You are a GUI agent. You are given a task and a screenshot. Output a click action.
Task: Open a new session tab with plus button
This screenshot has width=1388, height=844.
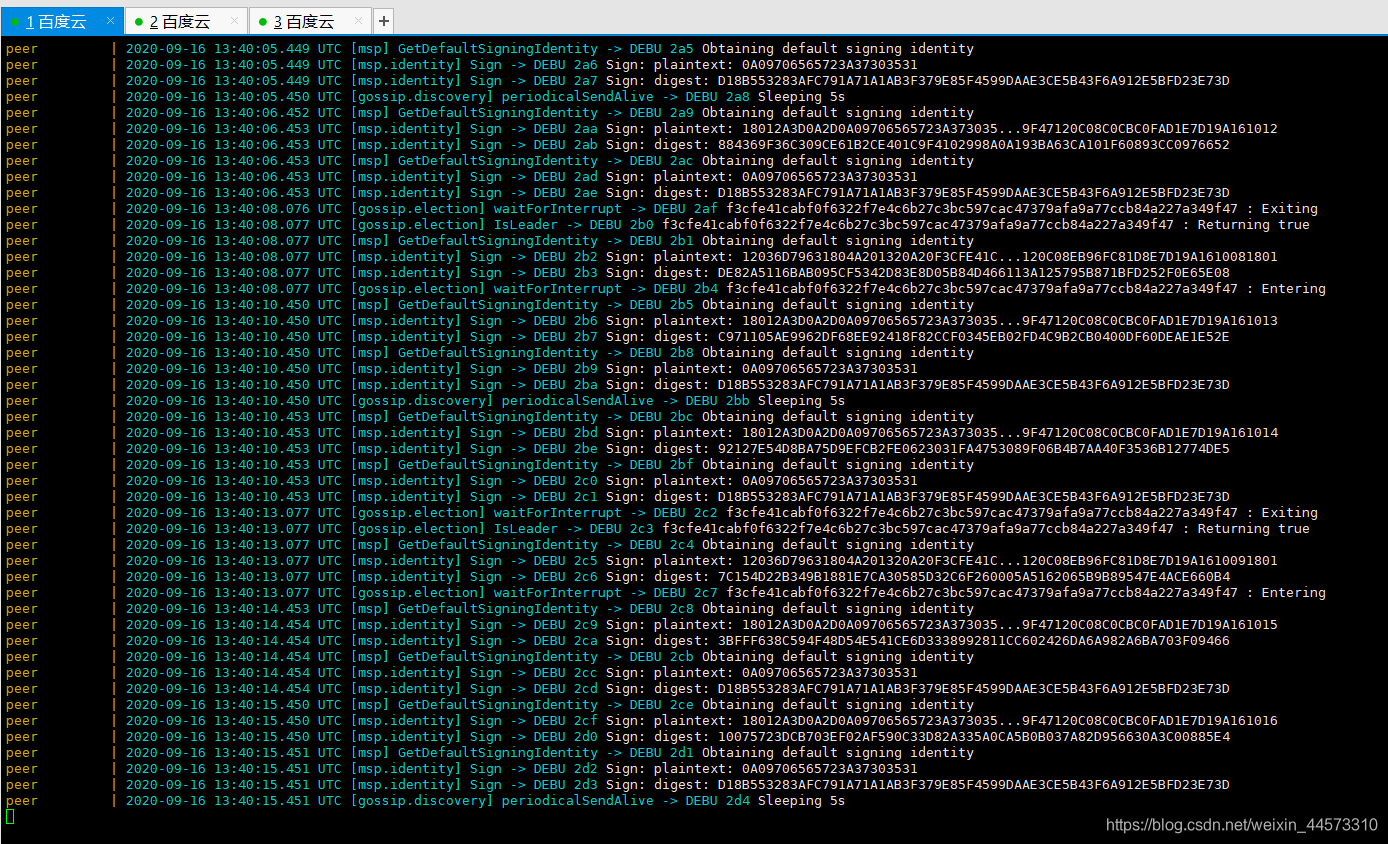(x=384, y=21)
